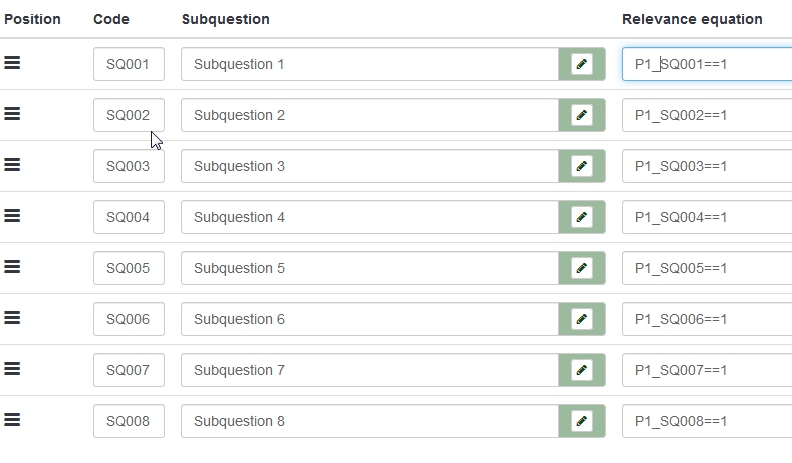The height and width of the screenshot is (463, 792).
Task: Edit Subquestion 6 using its pencil icon
Action: point(582,319)
